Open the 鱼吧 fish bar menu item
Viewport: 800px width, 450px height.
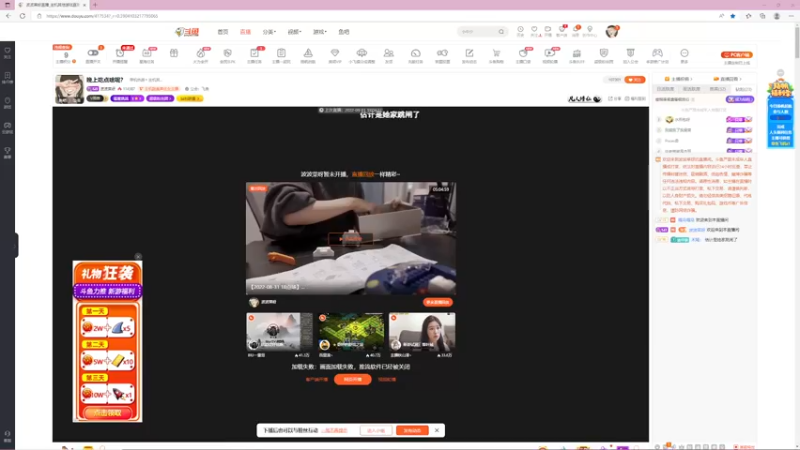(344, 32)
